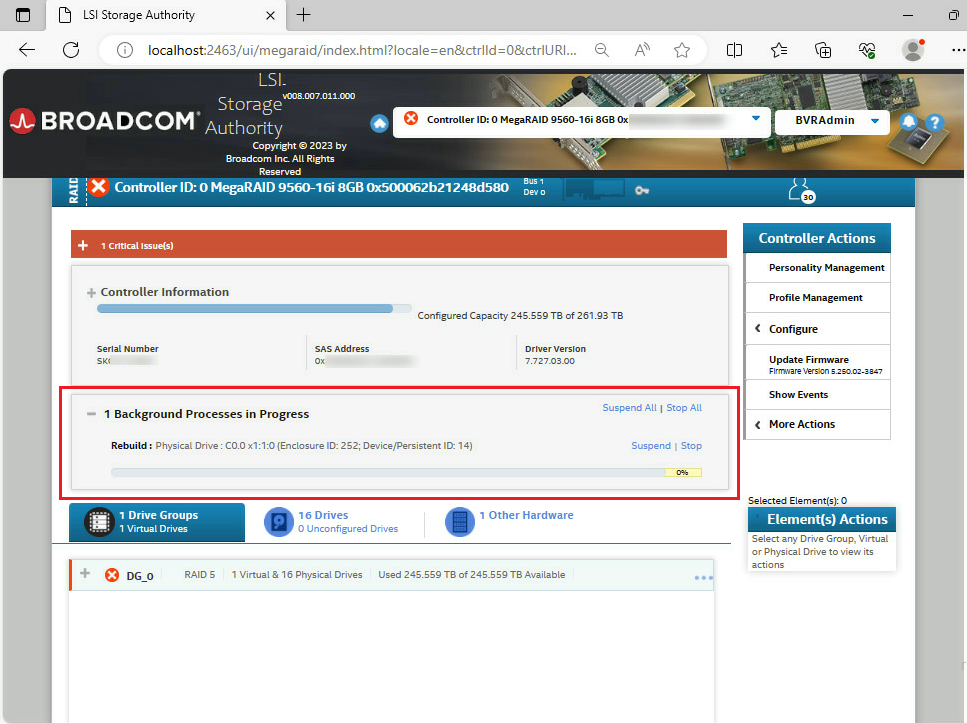The width and height of the screenshot is (967, 724).
Task: Click the home icon in the header
Action: 379,123
